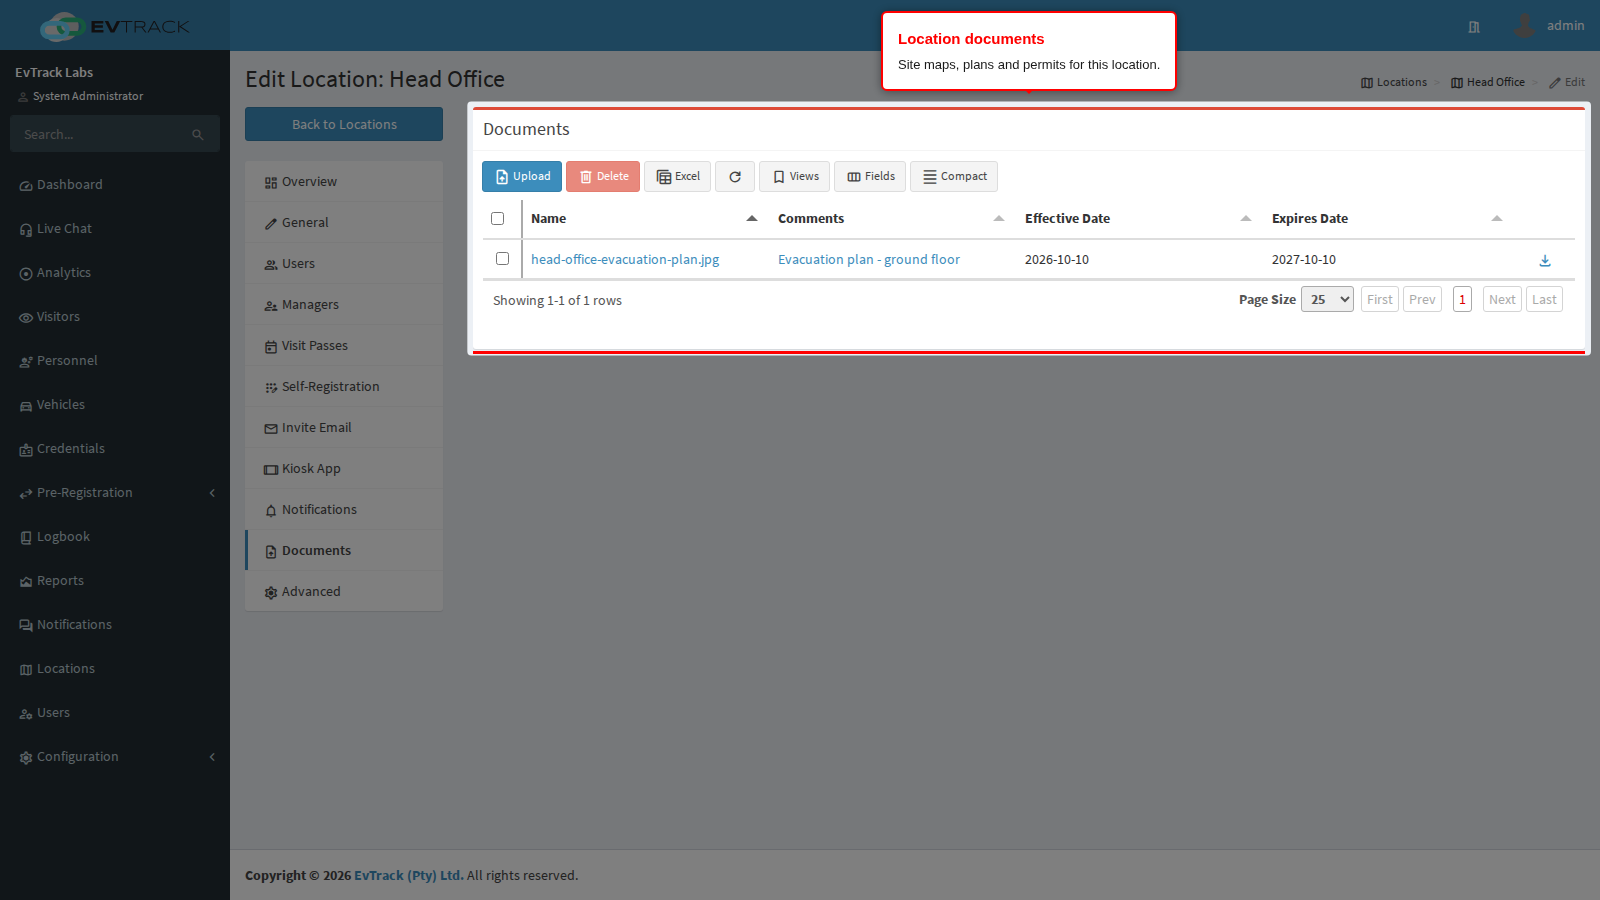1600x900 pixels.
Task: Sort by the Expires Date column
Action: tap(1387, 219)
